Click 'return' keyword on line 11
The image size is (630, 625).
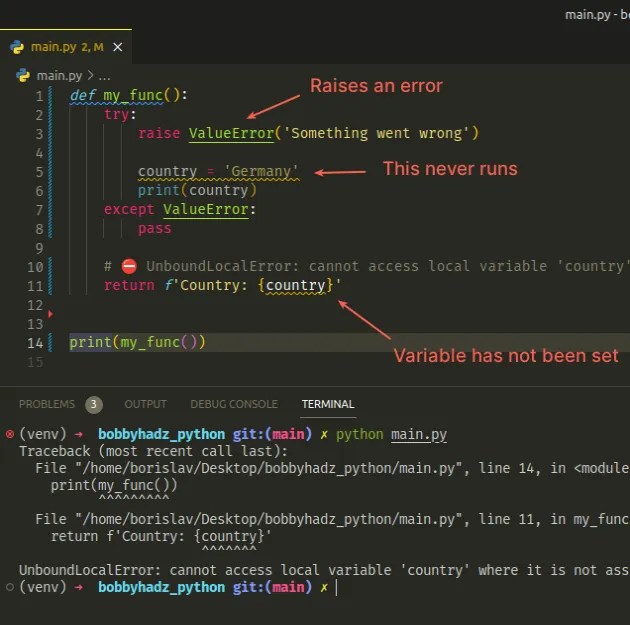(129, 286)
